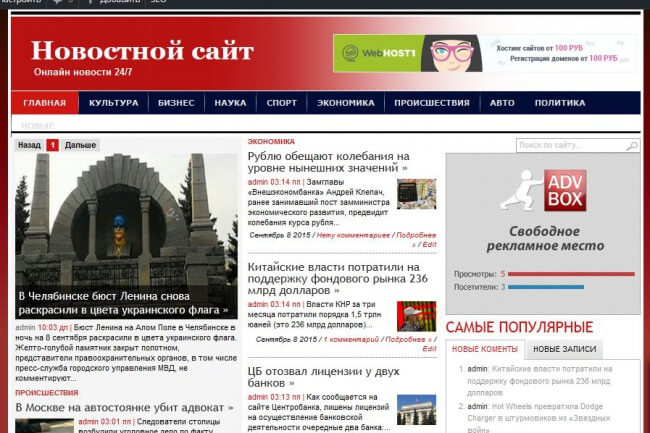
Task: Select slide number 1 indicator
Action: [53, 145]
